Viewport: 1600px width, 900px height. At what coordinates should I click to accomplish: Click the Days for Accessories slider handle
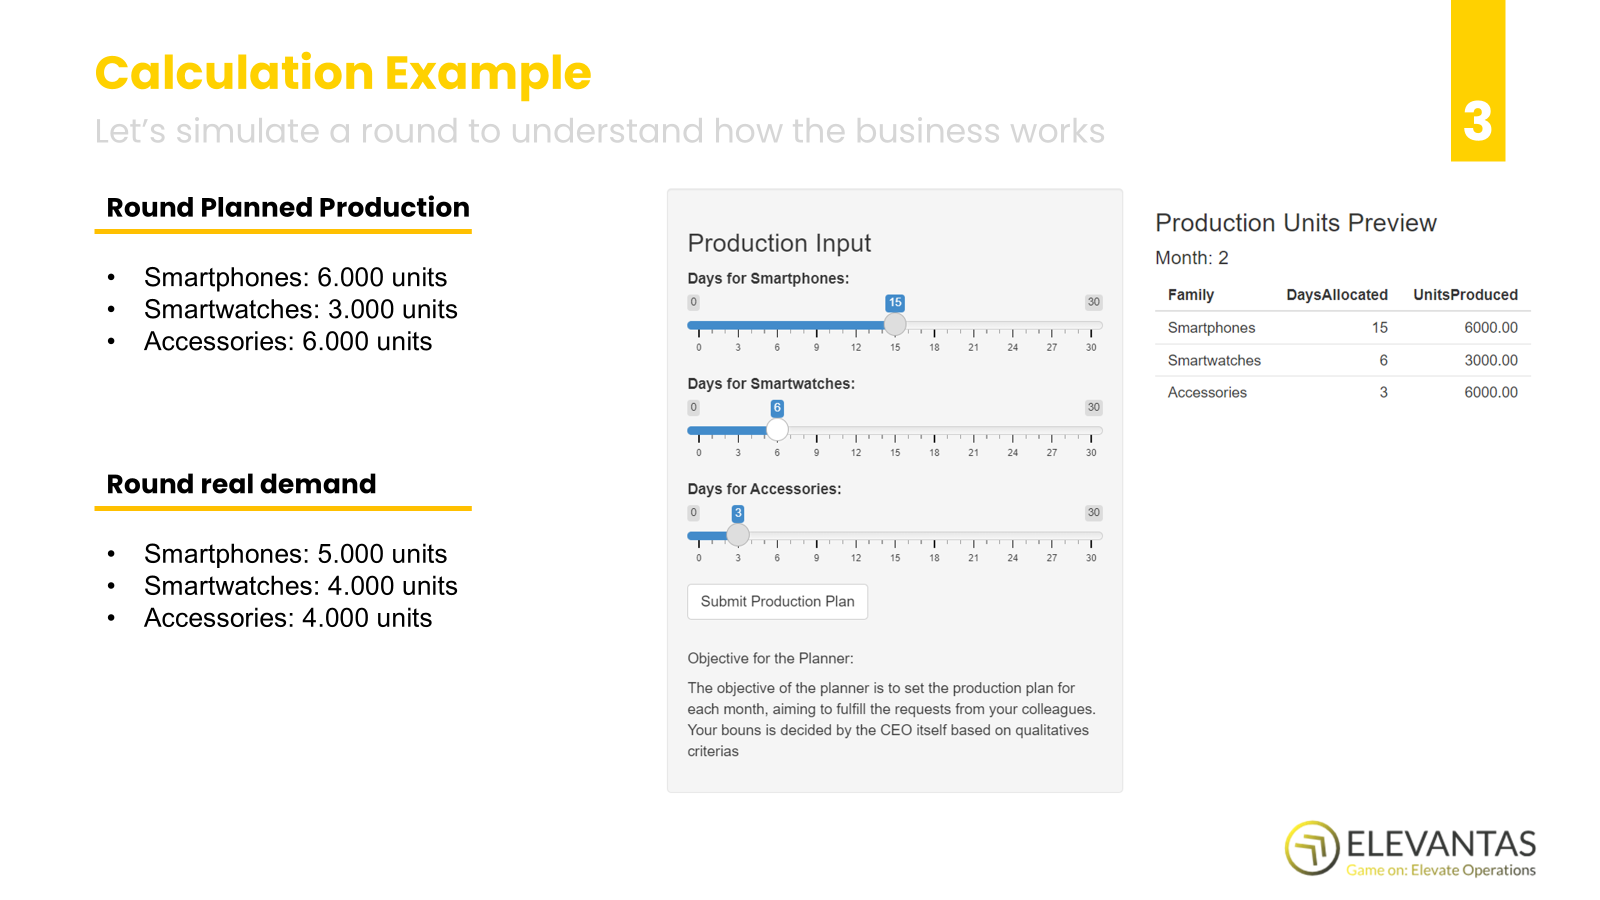tap(738, 535)
